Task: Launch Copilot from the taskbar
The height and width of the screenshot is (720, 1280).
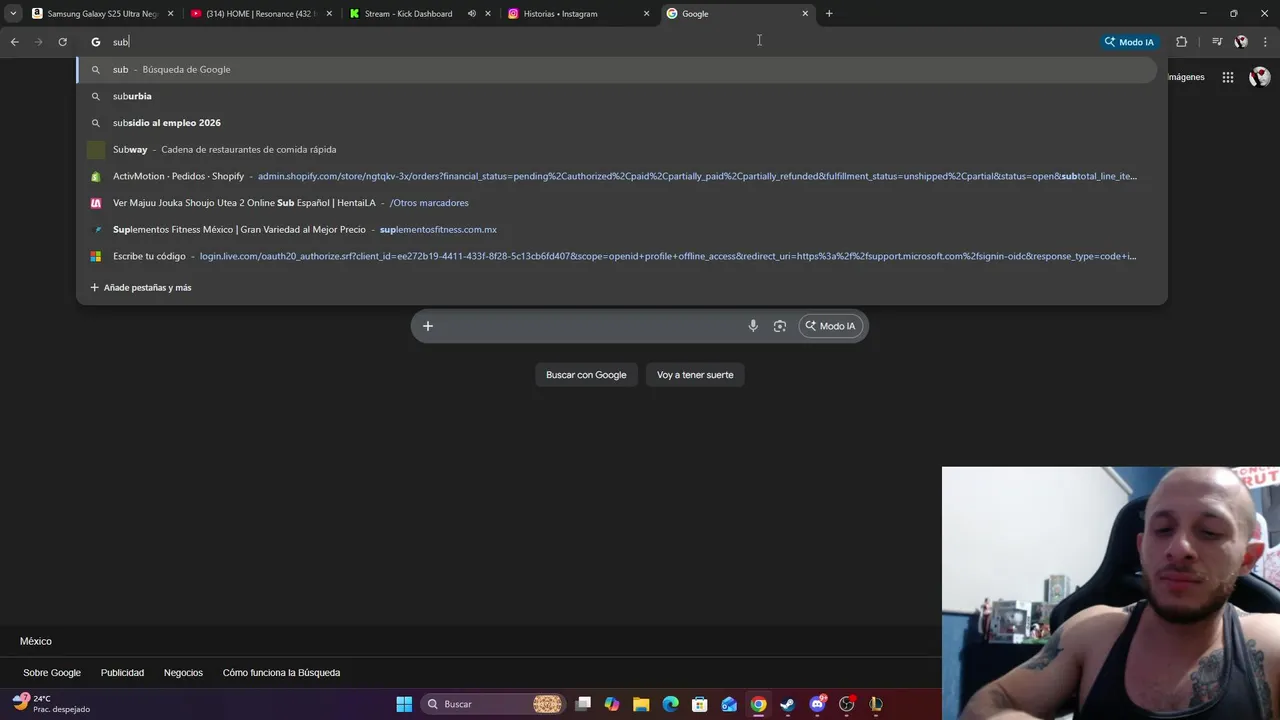Action: coord(612,704)
